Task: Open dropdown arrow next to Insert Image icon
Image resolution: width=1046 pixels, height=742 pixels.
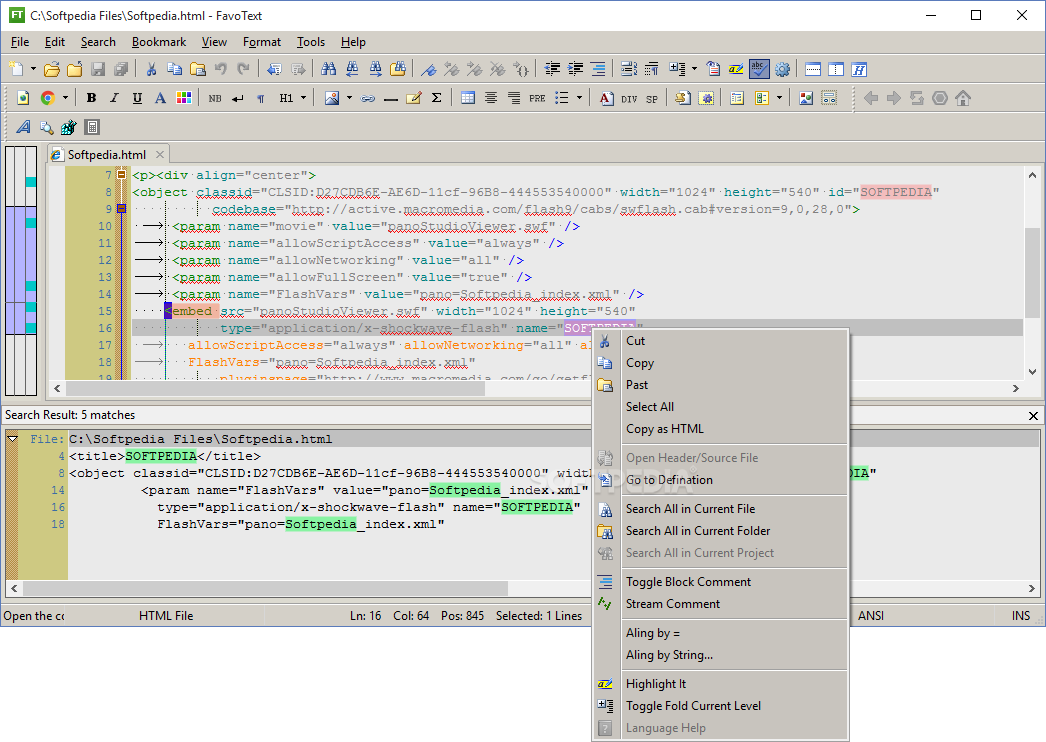Action: click(349, 98)
